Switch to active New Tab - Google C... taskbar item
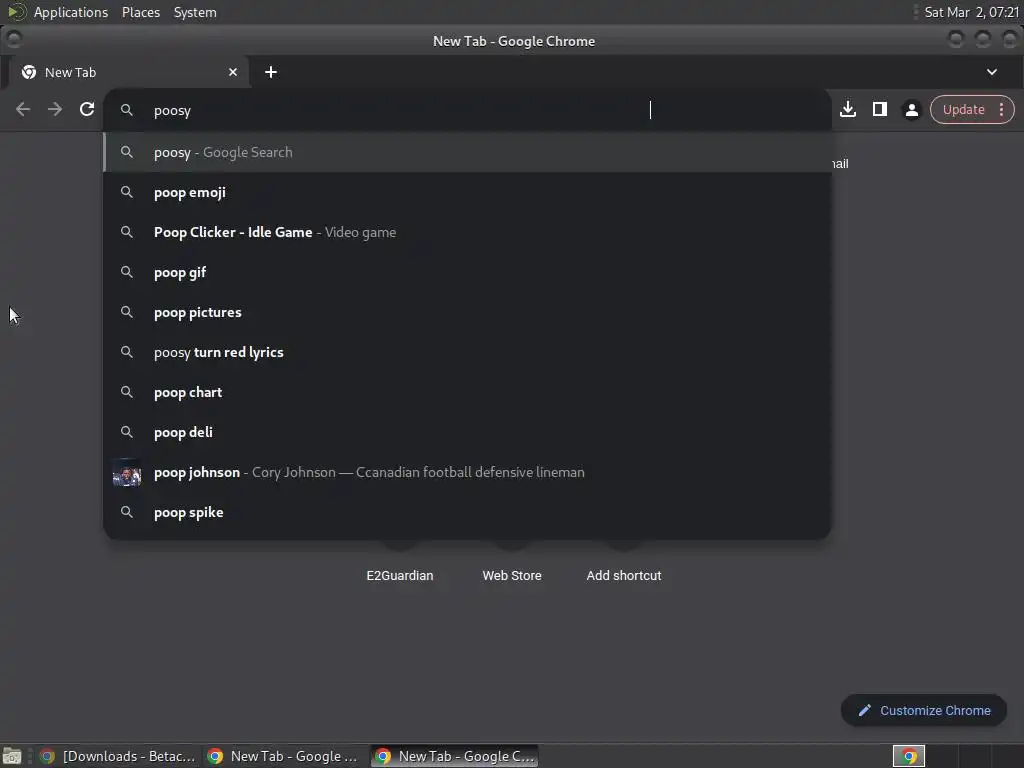This screenshot has height=768, width=1024. pyautogui.click(x=455, y=756)
